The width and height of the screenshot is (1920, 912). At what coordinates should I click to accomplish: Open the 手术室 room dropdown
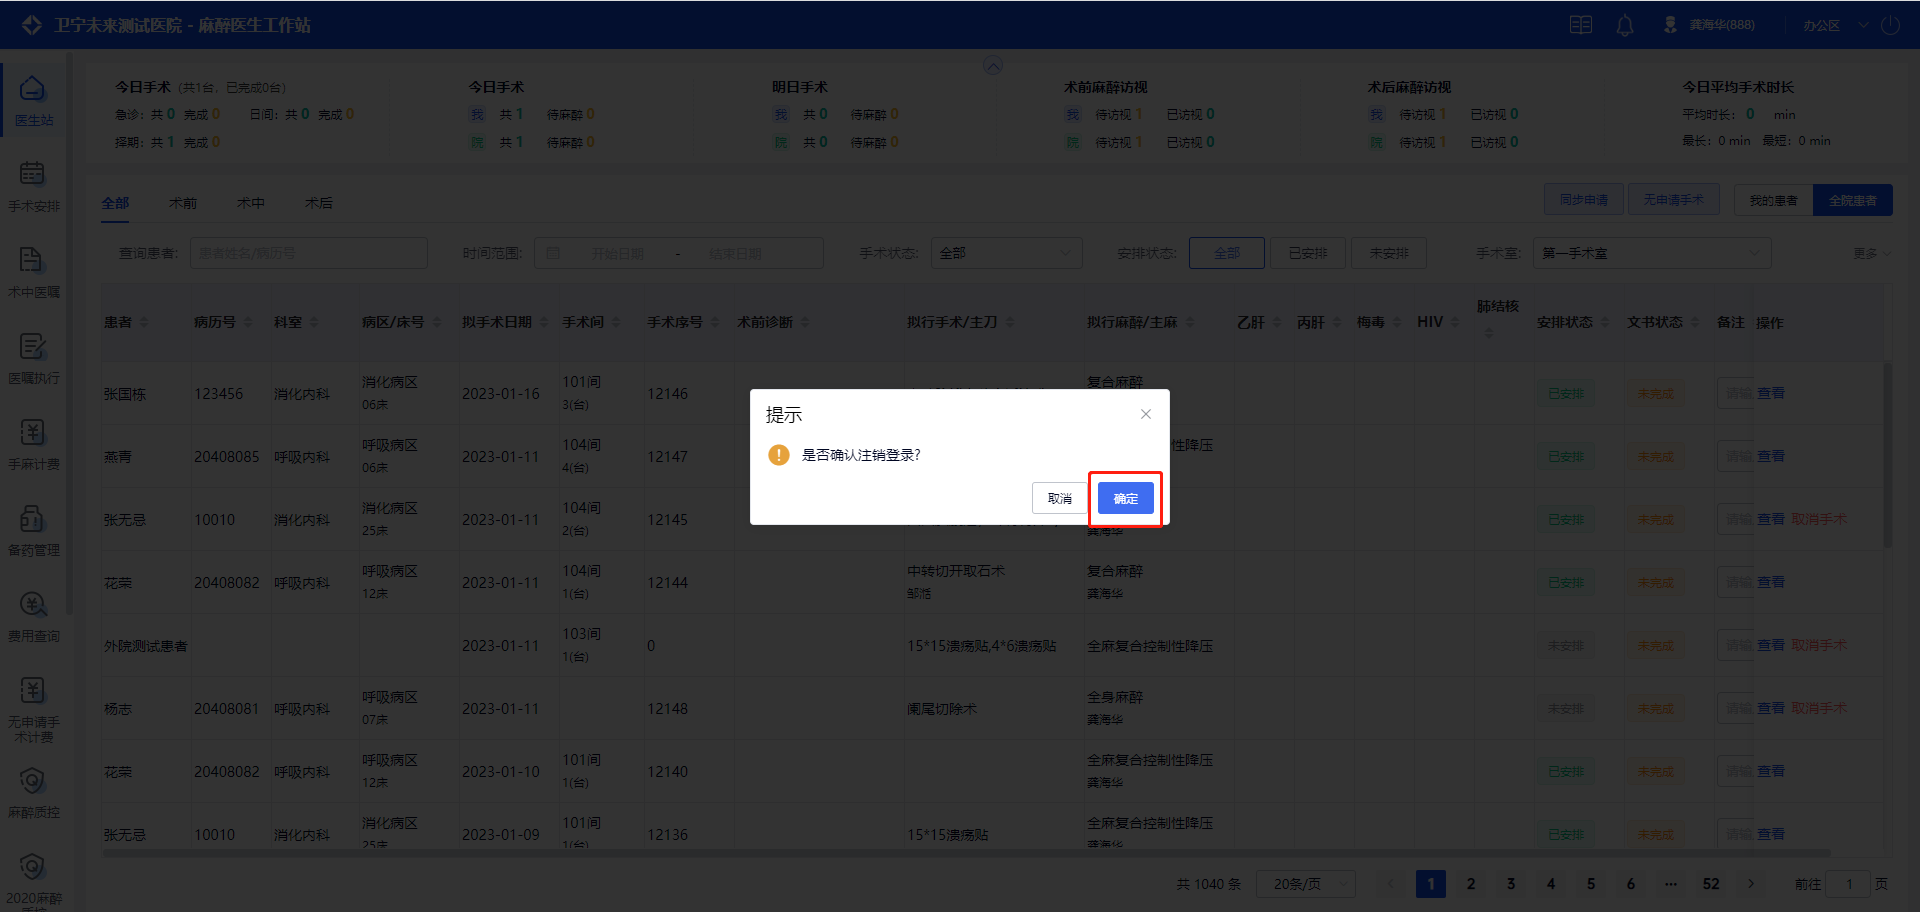pyautogui.click(x=1651, y=253)
